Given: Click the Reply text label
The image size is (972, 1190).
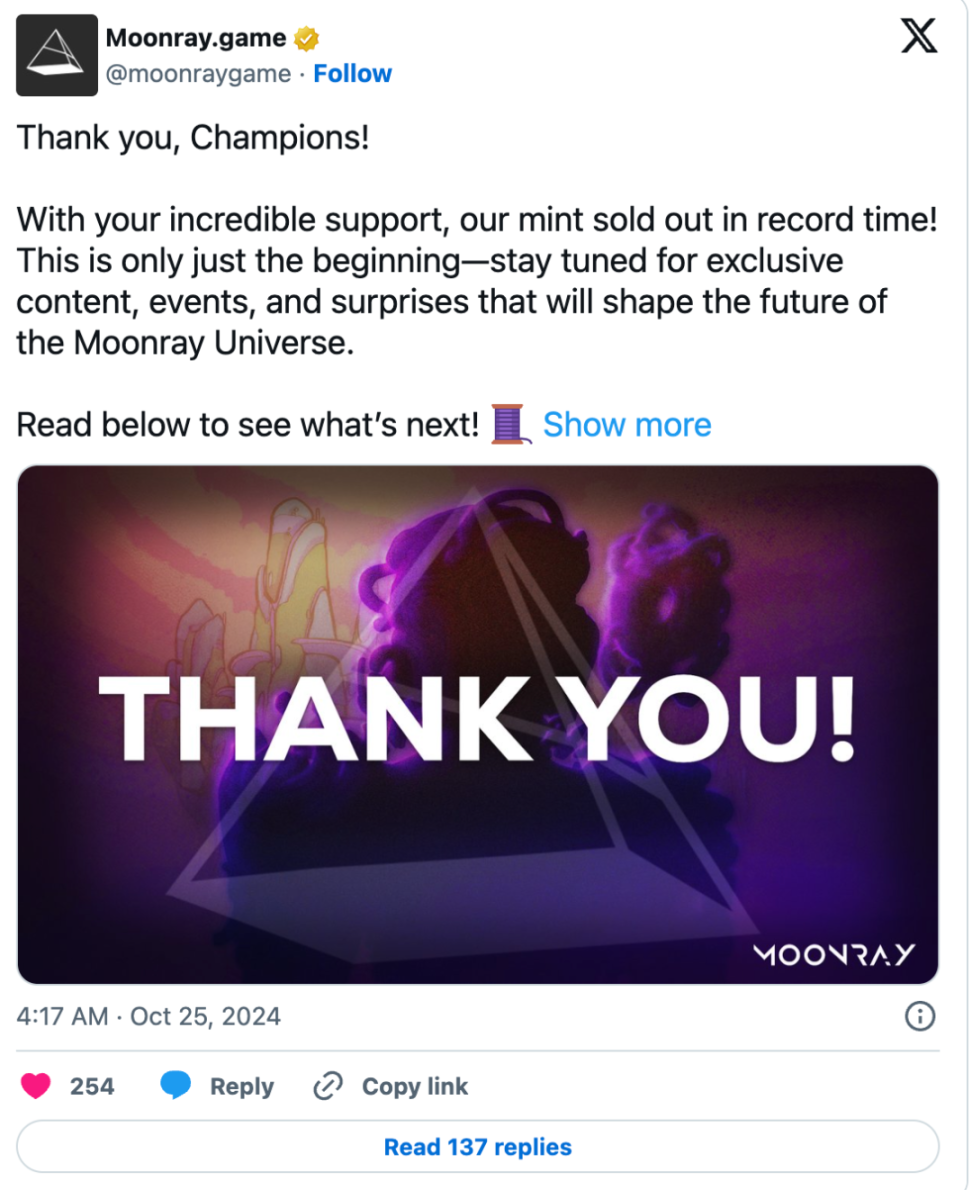Looking at the screenshot, I should 242,1087.
